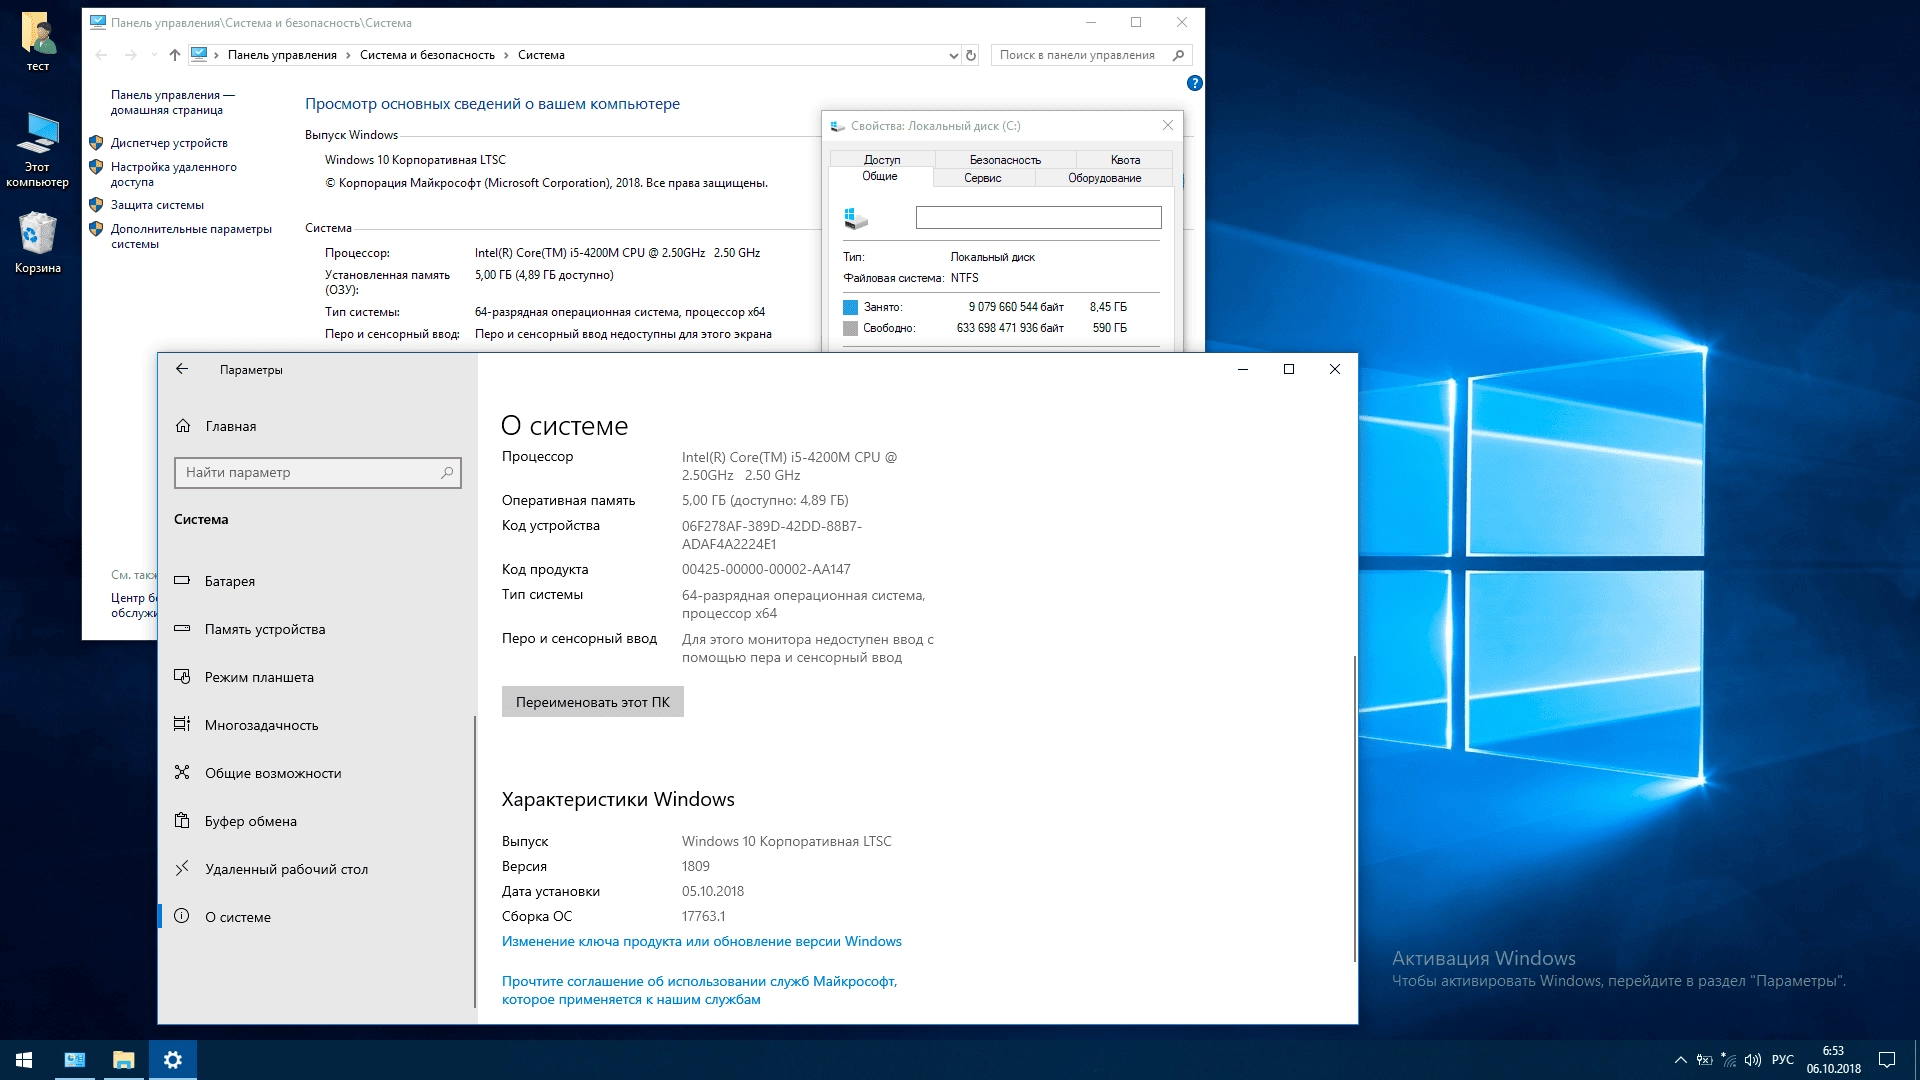This screenshot has height=1080, width=1920.
Task: Click the РУС language indicator
Action: pos(1783,1060)
